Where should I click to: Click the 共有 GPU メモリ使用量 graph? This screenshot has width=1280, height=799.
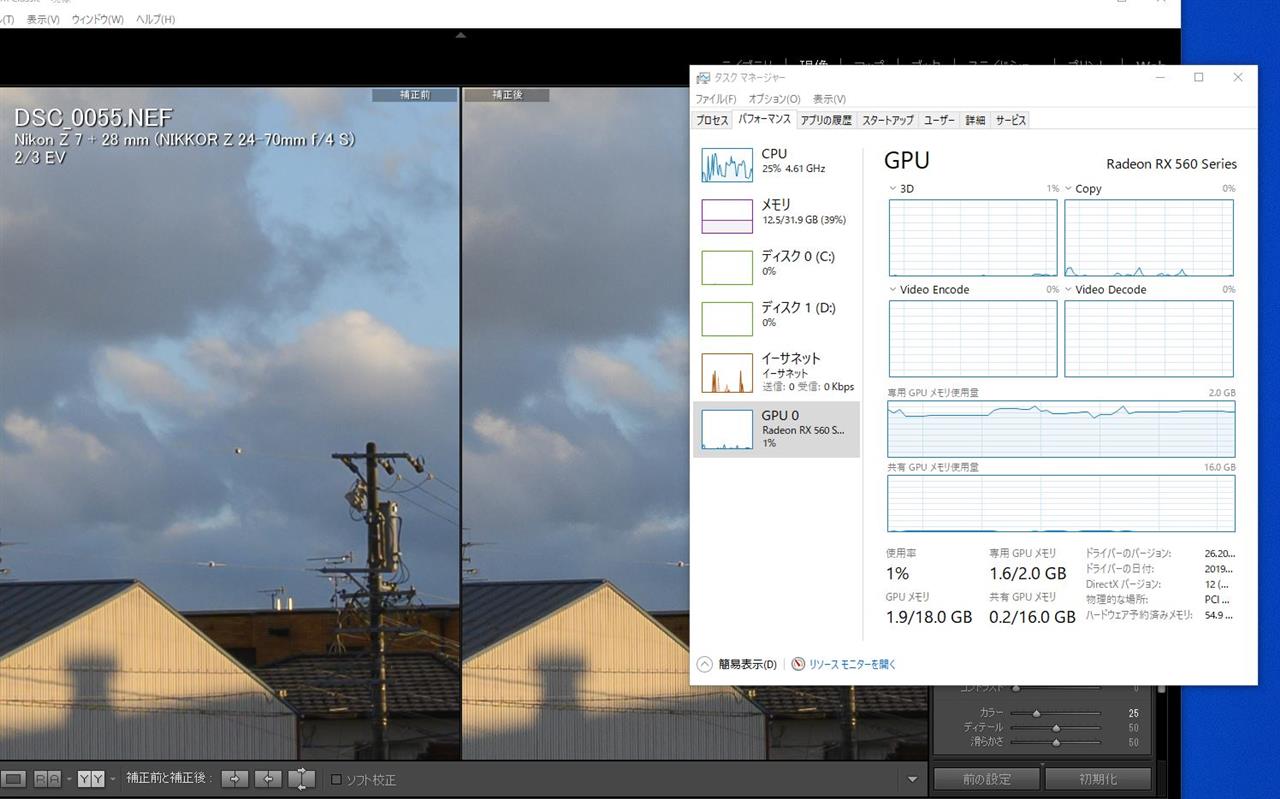click(x=1061, y=503)
